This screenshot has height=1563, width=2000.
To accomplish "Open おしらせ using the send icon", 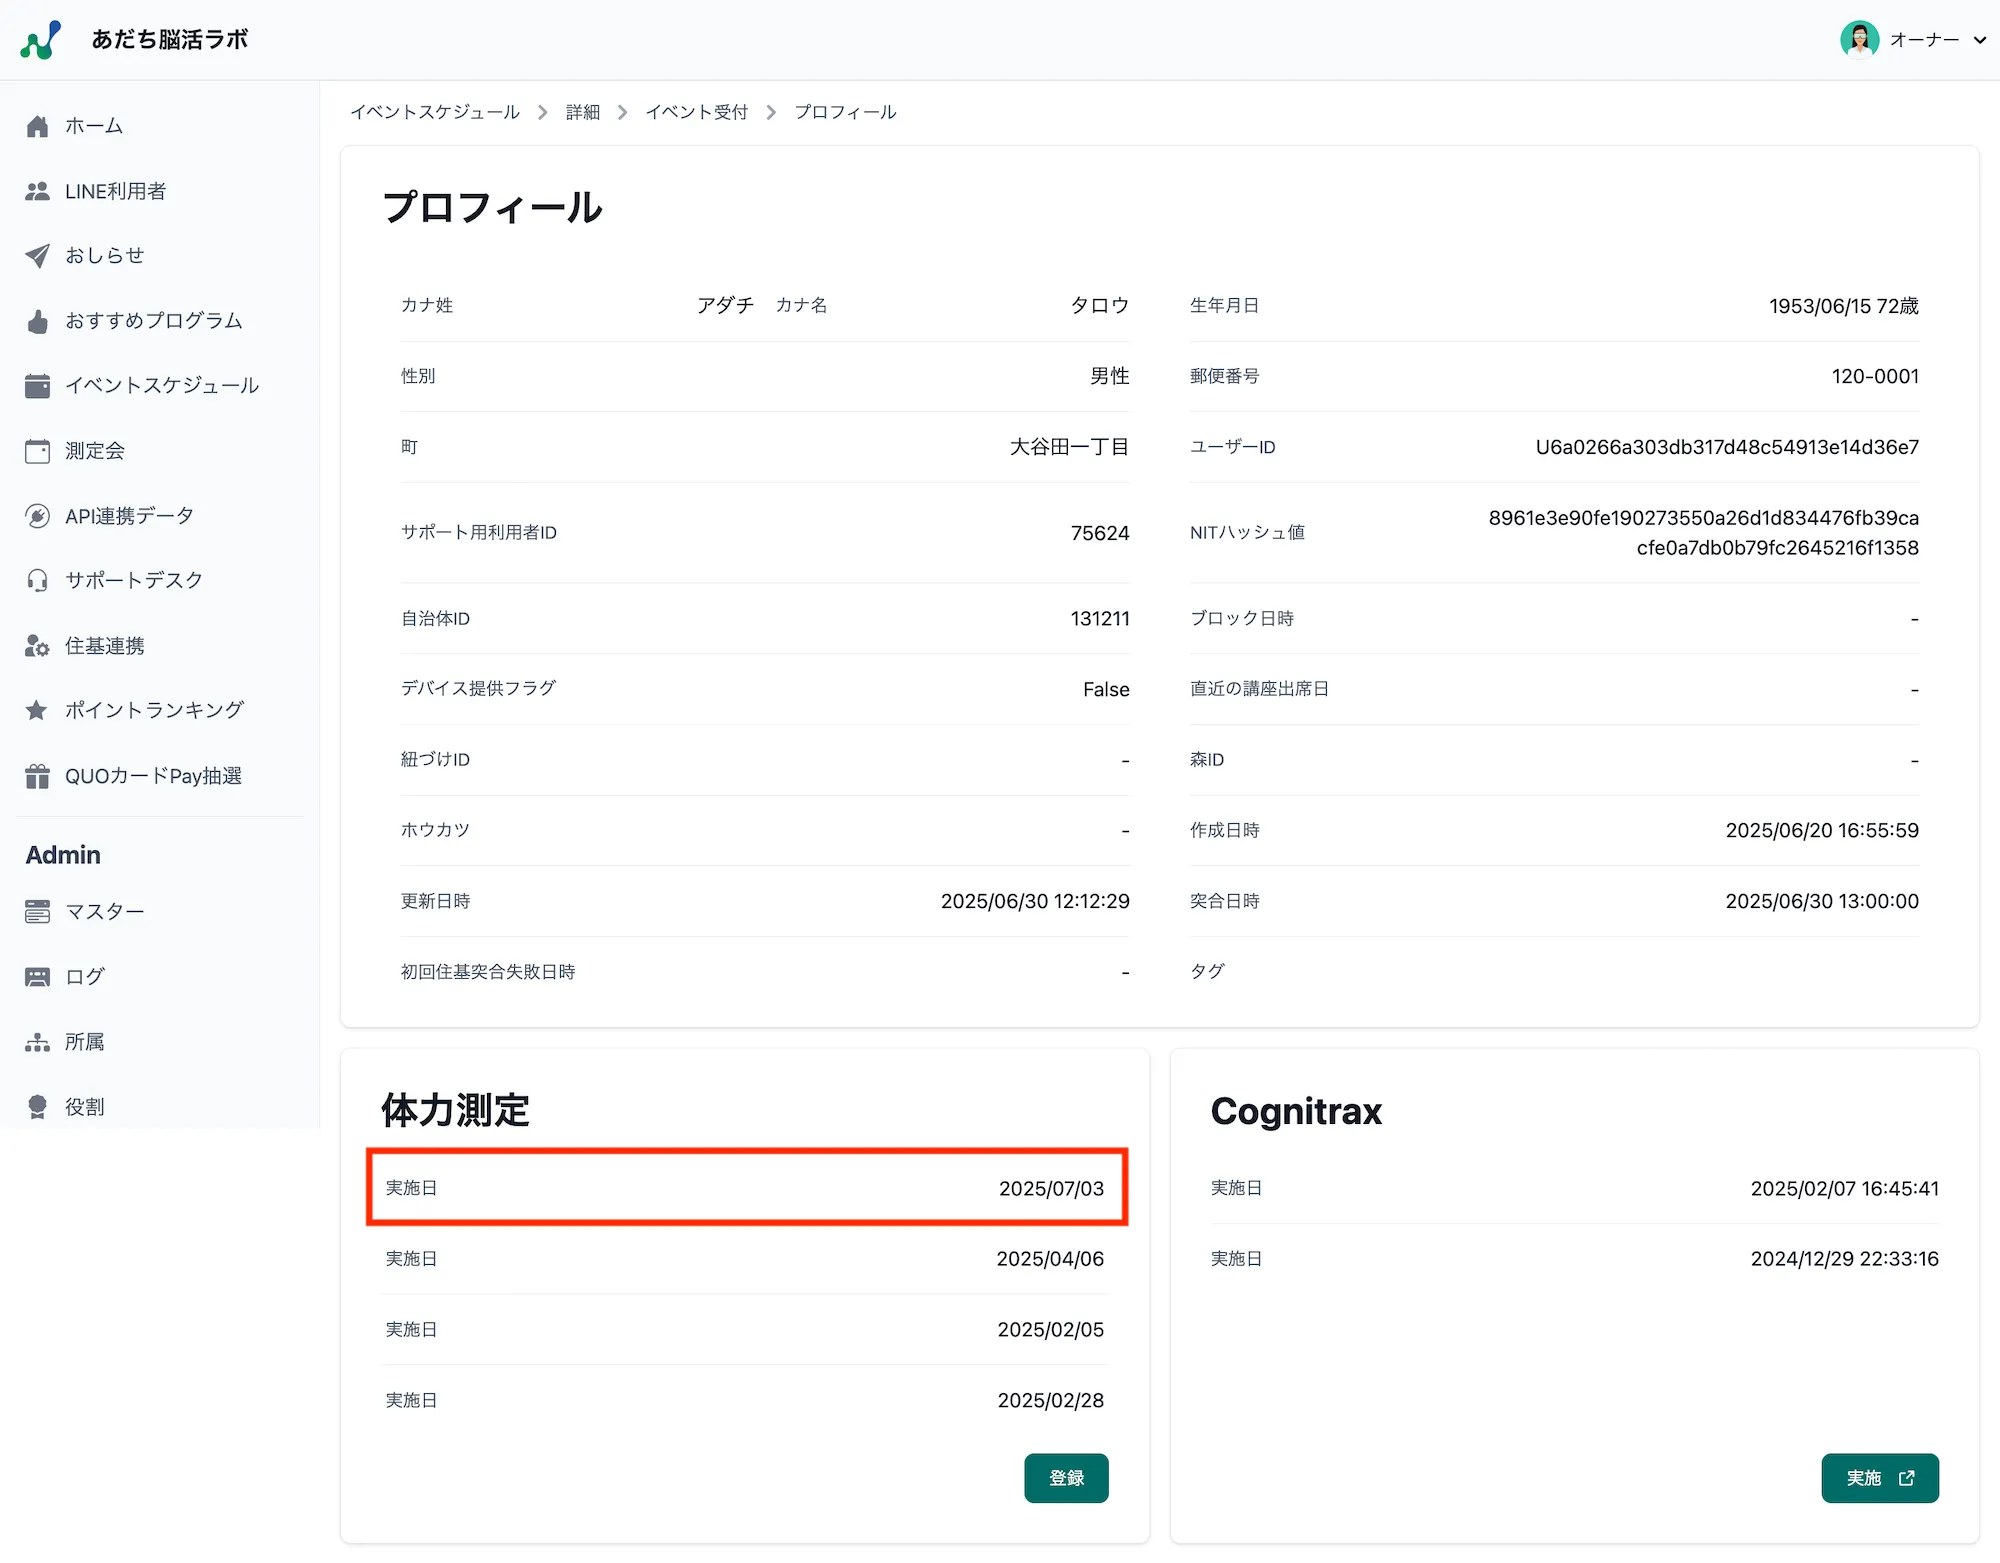I will coord(38,256).
